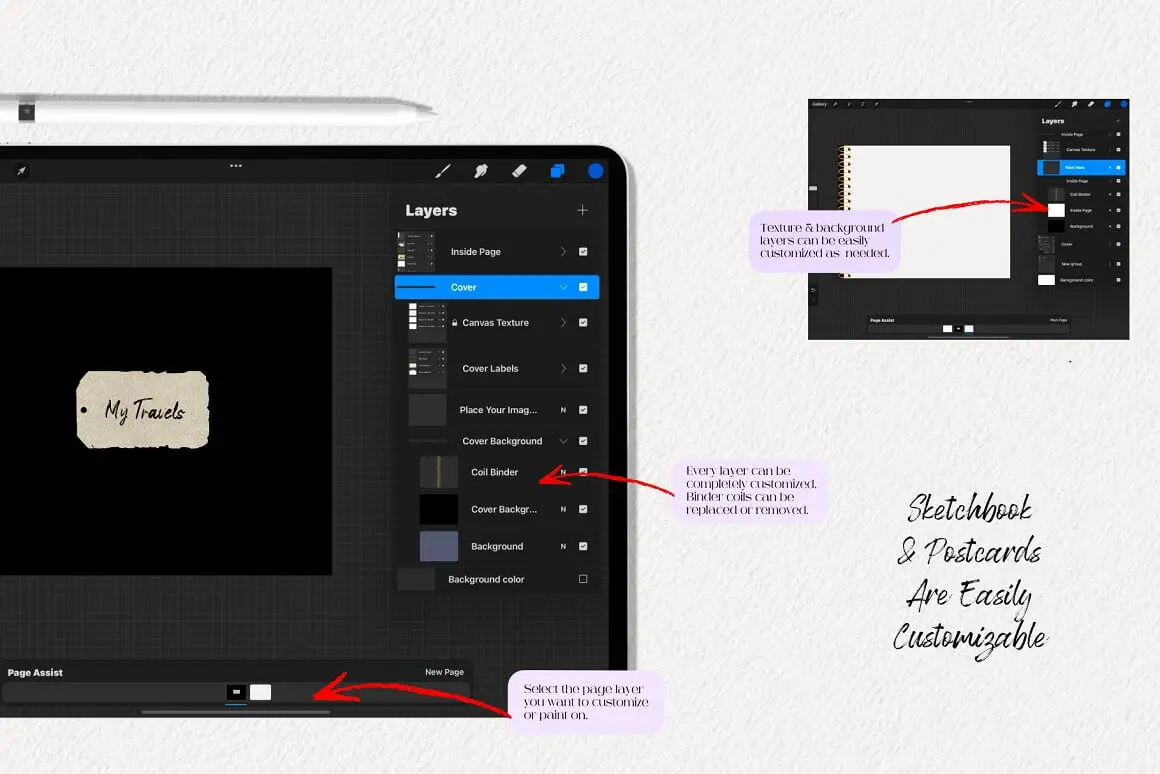1160x774 pixels.
Task: Open the blue color circle on the large iPad
Action: [596, 171]
